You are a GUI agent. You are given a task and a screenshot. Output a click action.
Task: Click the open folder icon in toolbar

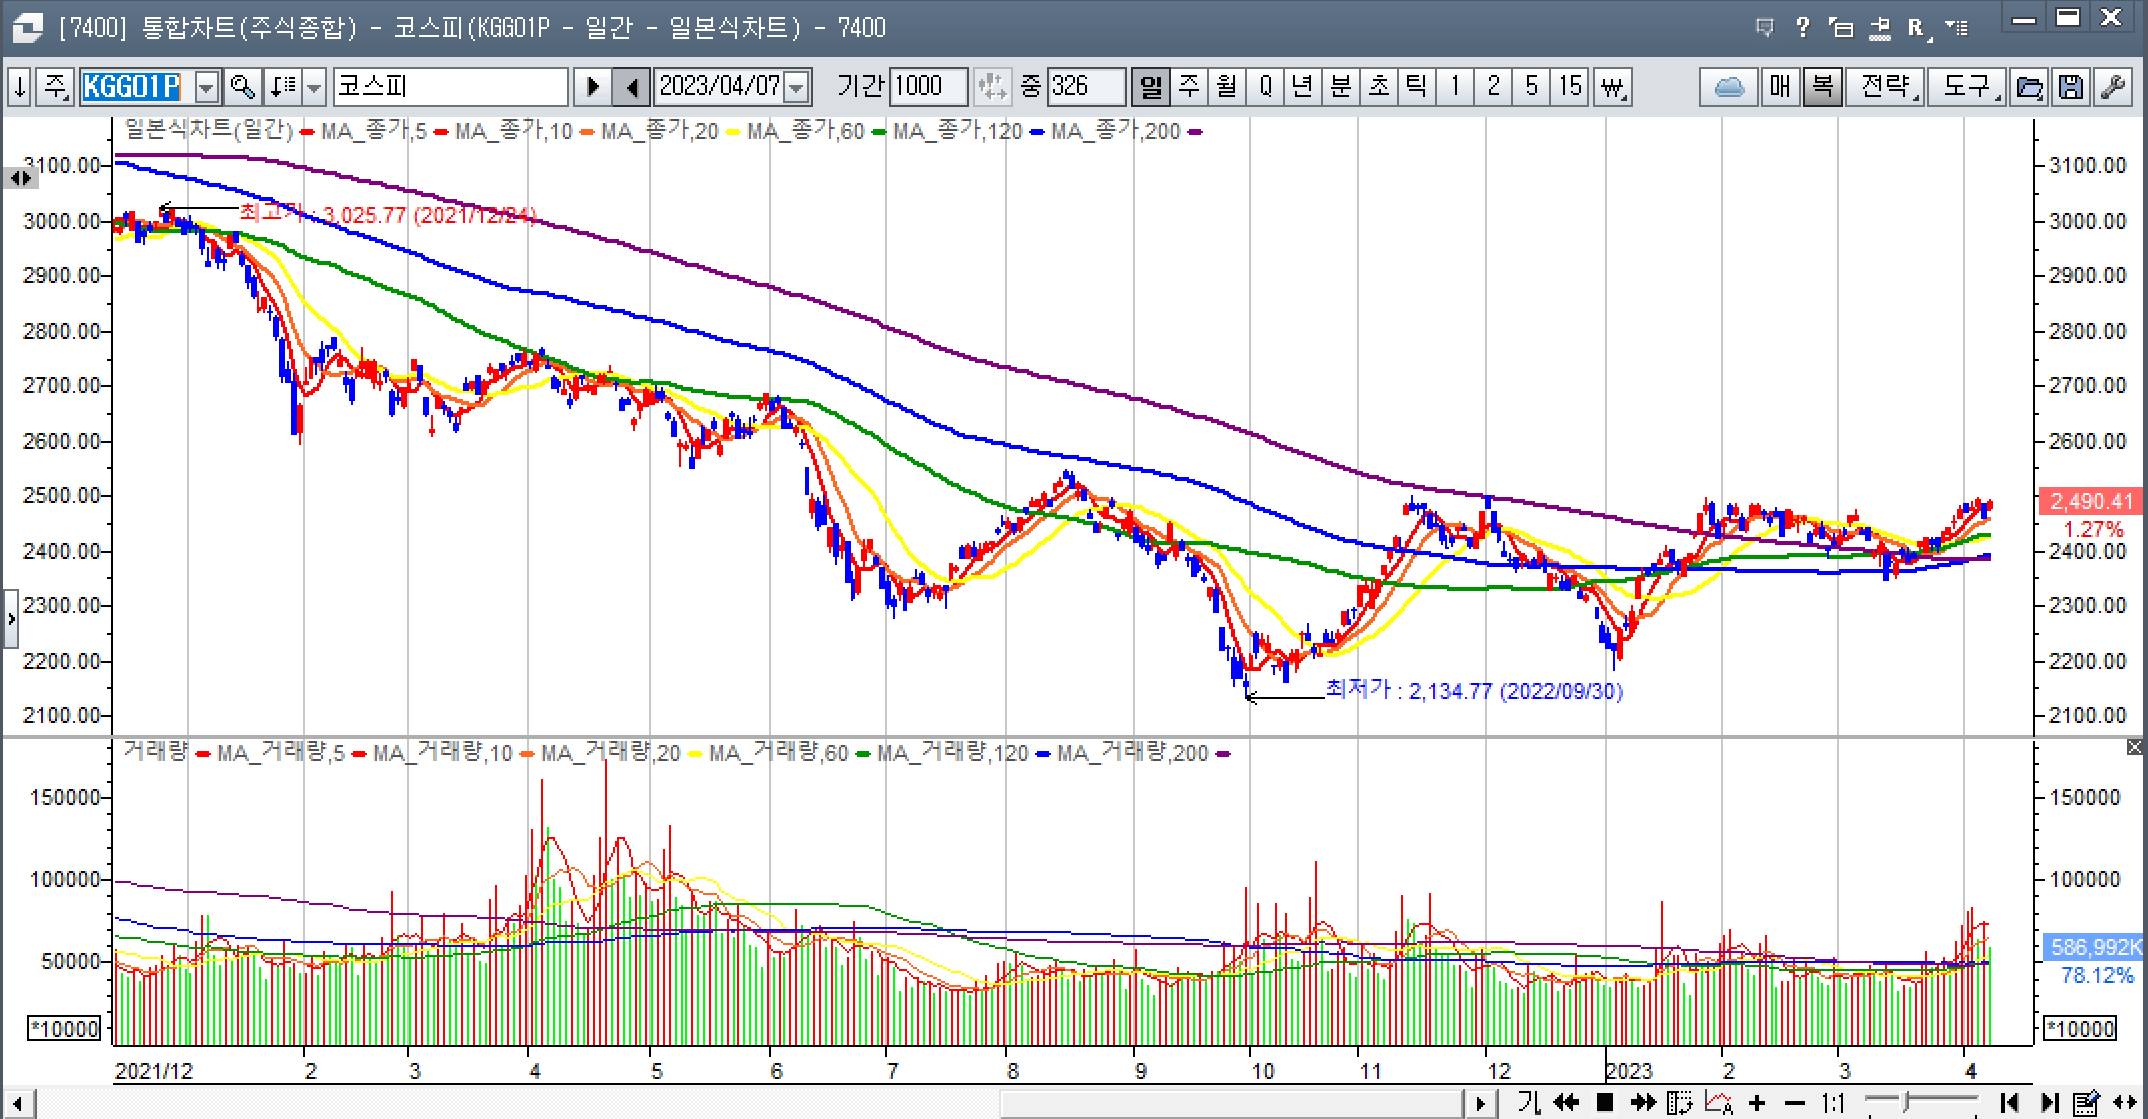pyautogui.click(x=2029, y=87)
